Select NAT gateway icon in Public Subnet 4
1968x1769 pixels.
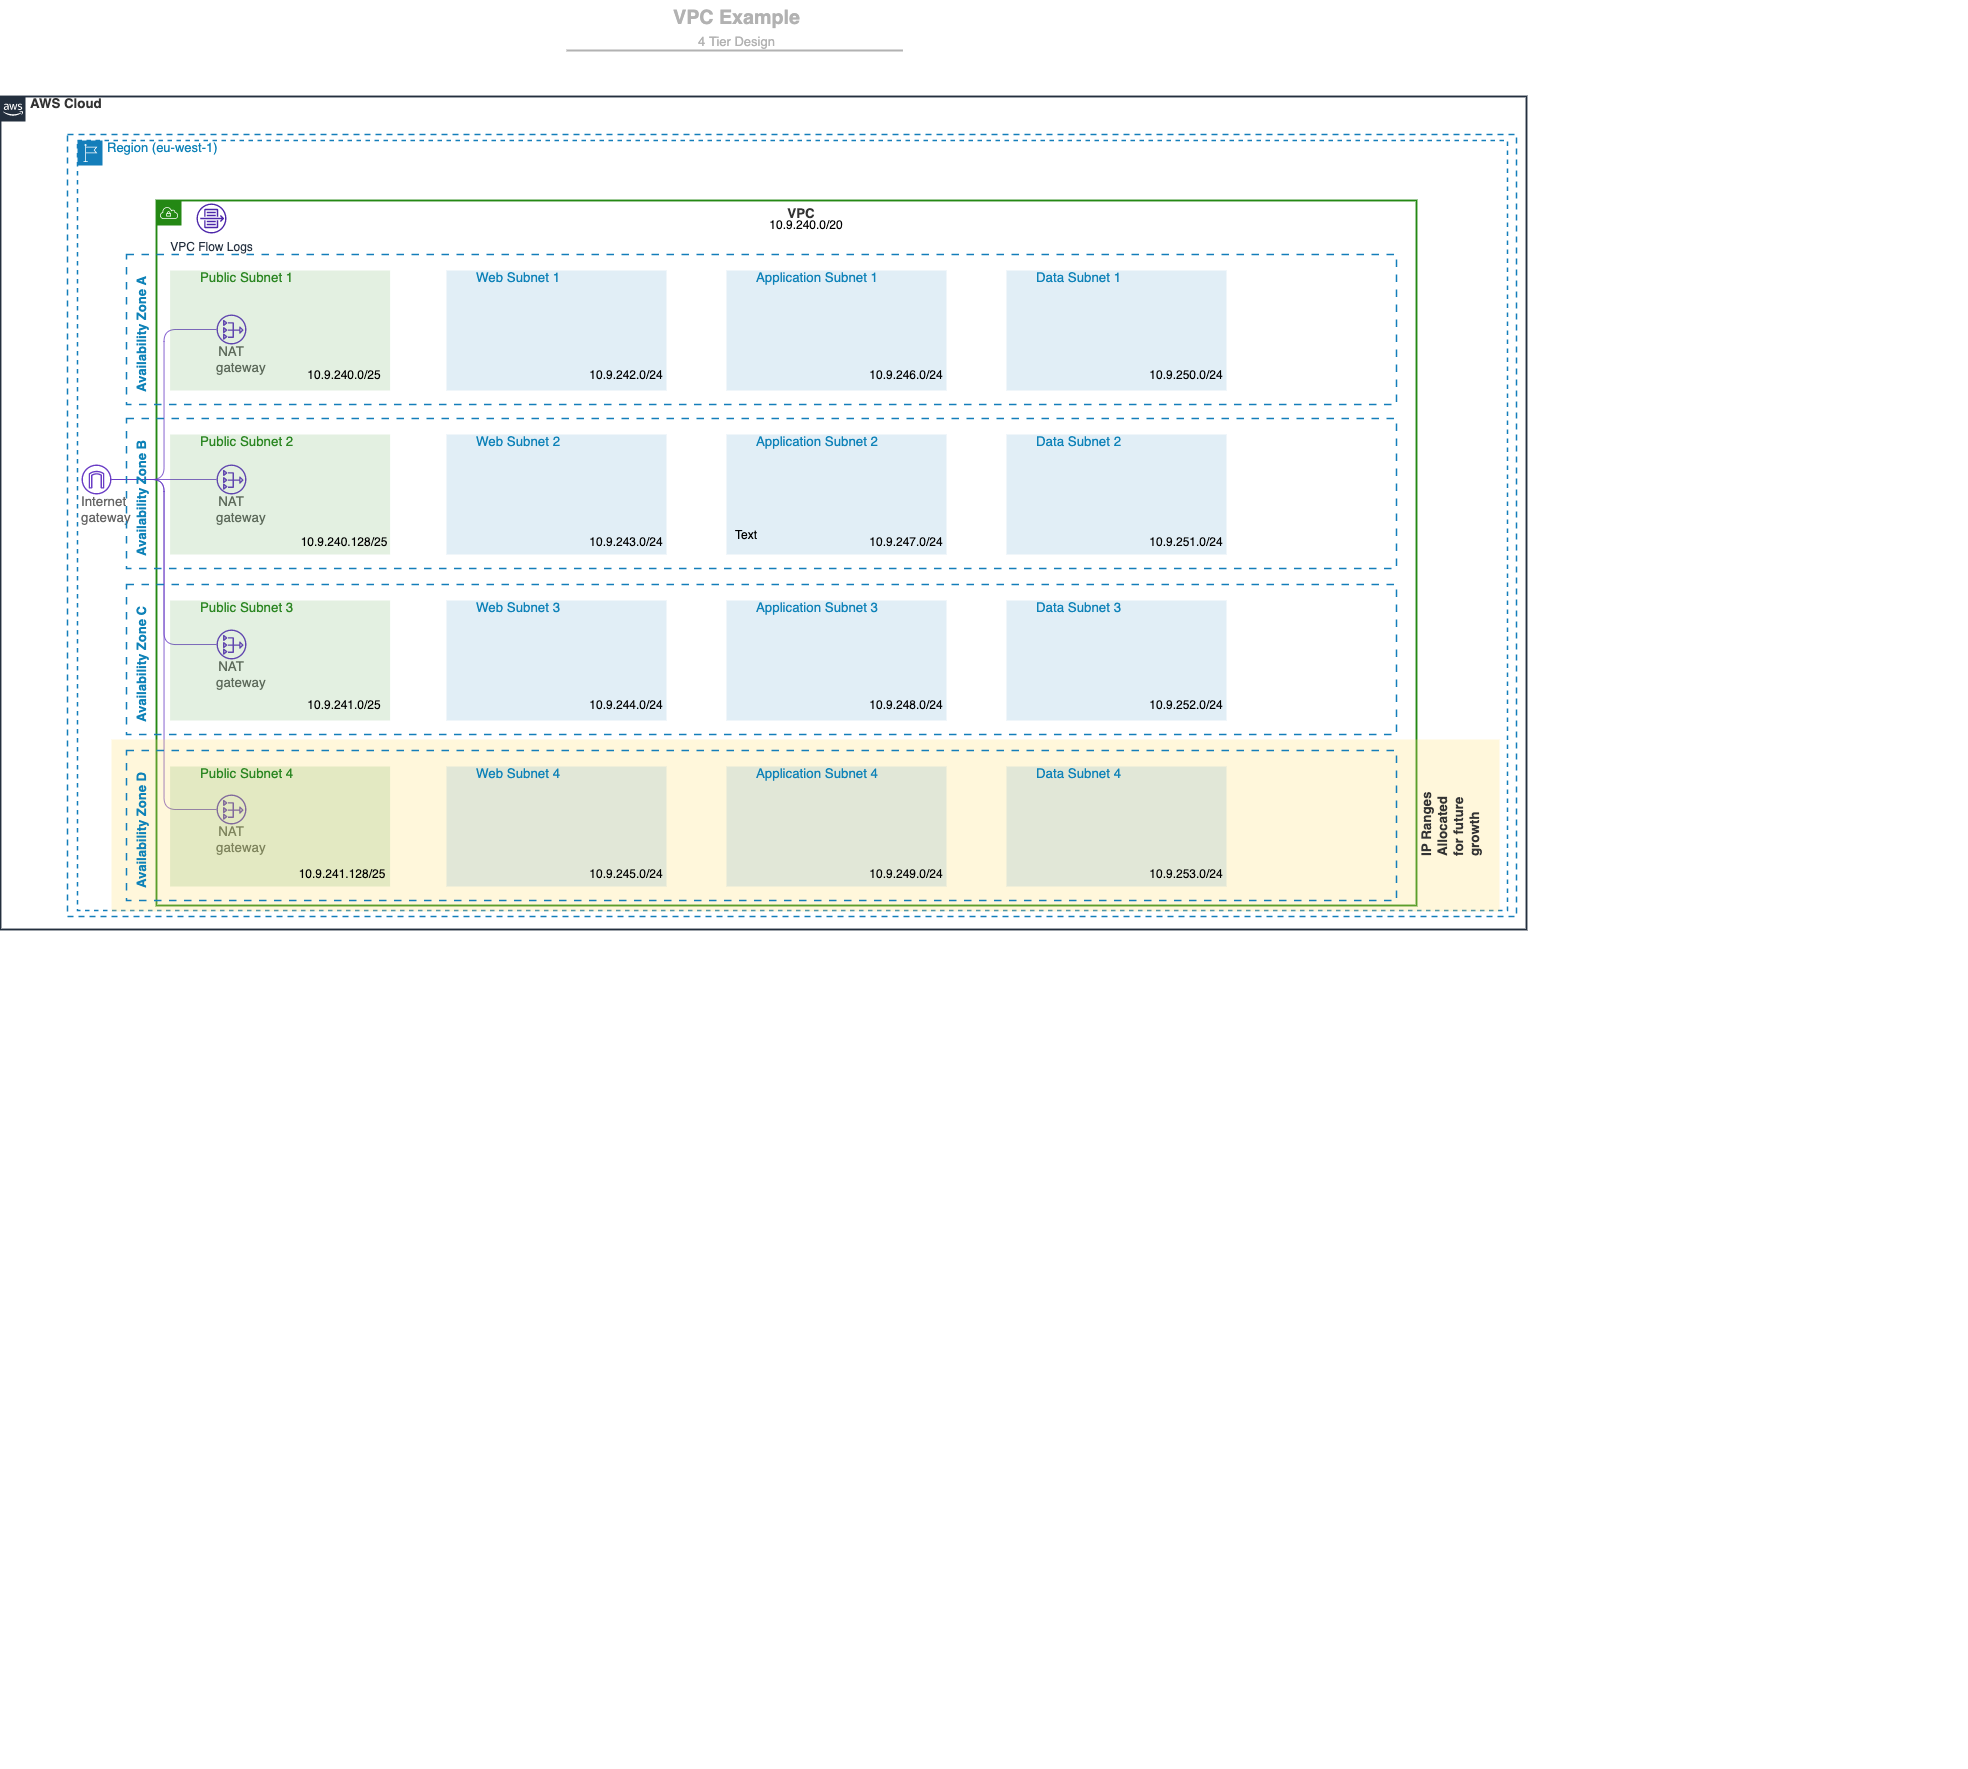pos(231,810)
